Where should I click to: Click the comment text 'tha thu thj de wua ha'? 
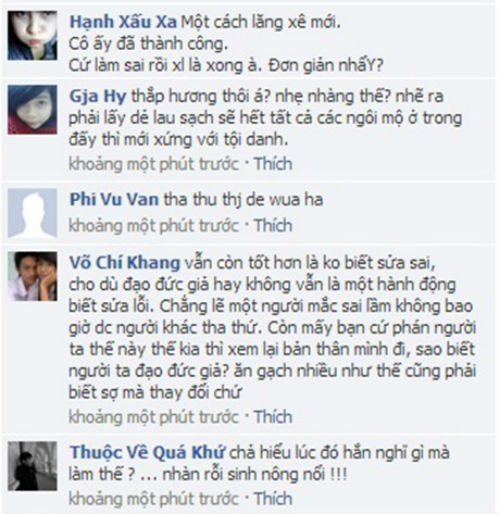[243, 200]
